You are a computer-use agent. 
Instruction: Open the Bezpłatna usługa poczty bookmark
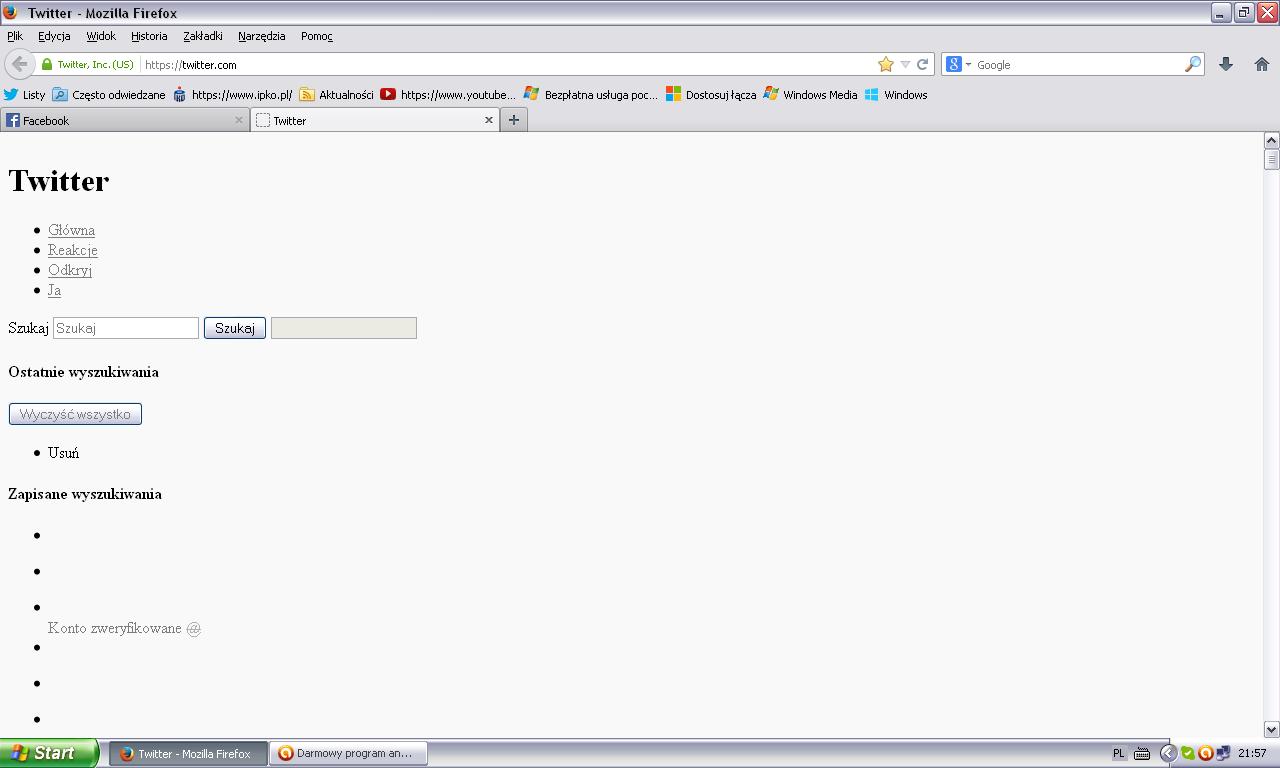pos(591,95)
